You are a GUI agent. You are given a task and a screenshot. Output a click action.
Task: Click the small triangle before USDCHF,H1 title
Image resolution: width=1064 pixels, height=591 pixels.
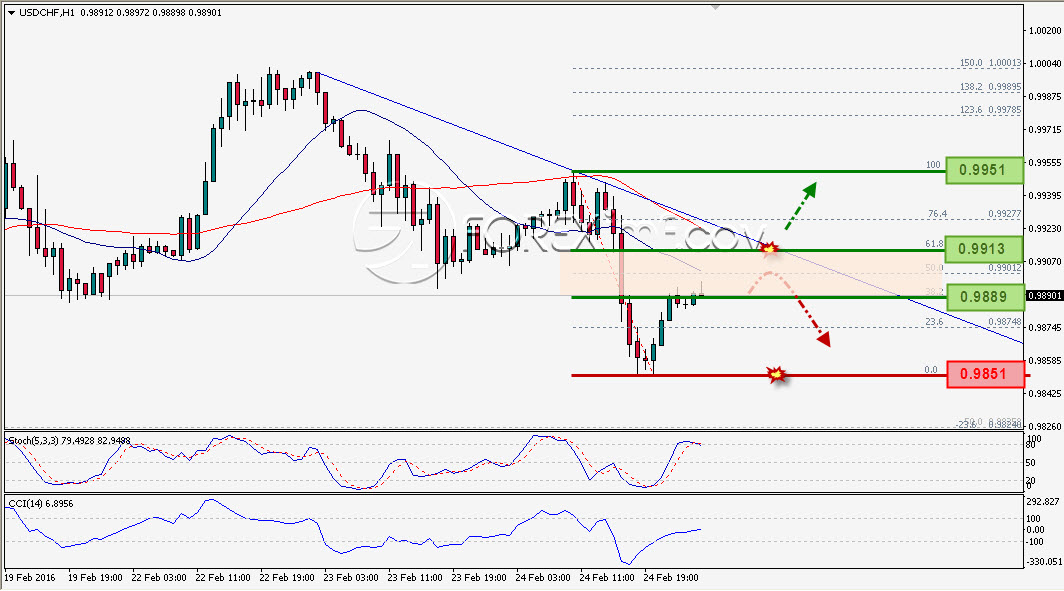click(x=12, y=13)
